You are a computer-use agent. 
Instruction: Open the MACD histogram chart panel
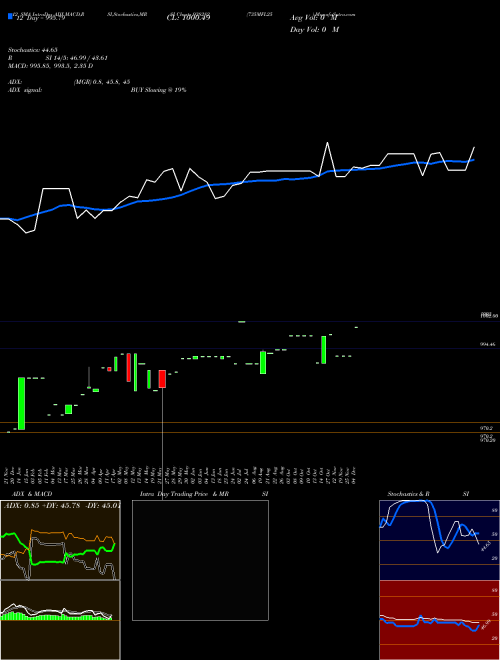click(x=60, y=620)
